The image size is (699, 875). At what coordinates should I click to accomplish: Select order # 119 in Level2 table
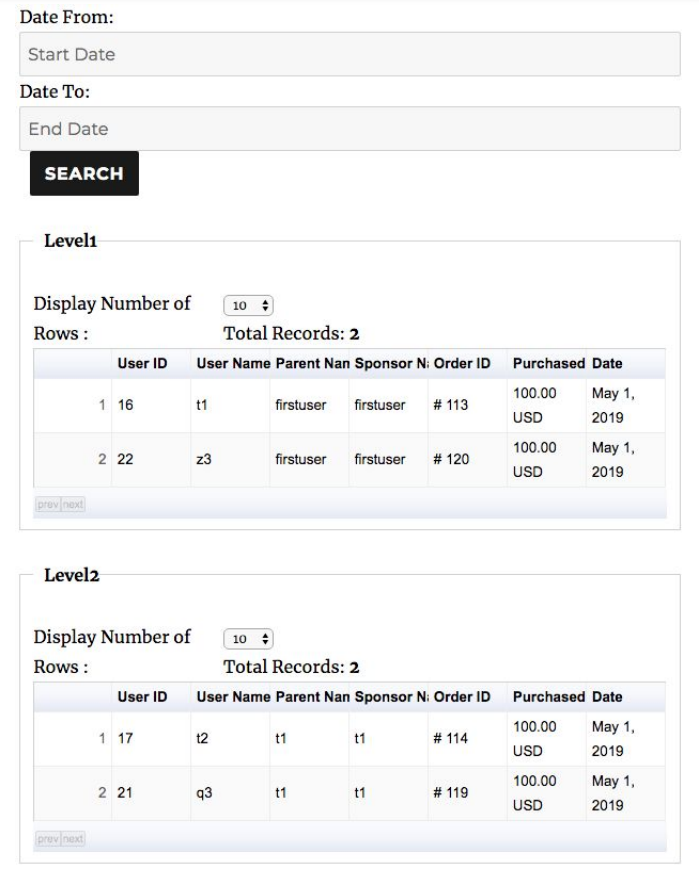pyautogui.click(x=451, y=792)
